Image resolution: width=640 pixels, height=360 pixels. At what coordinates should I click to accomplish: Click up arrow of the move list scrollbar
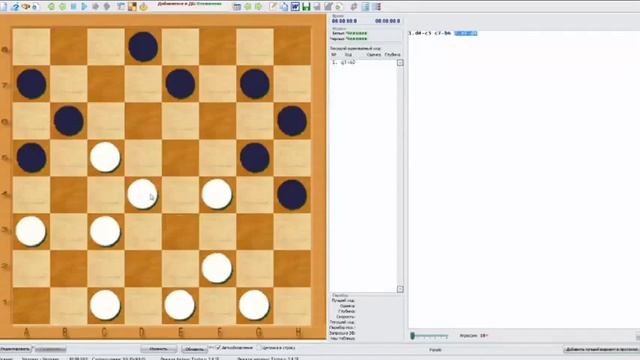(x=400, y=63)
